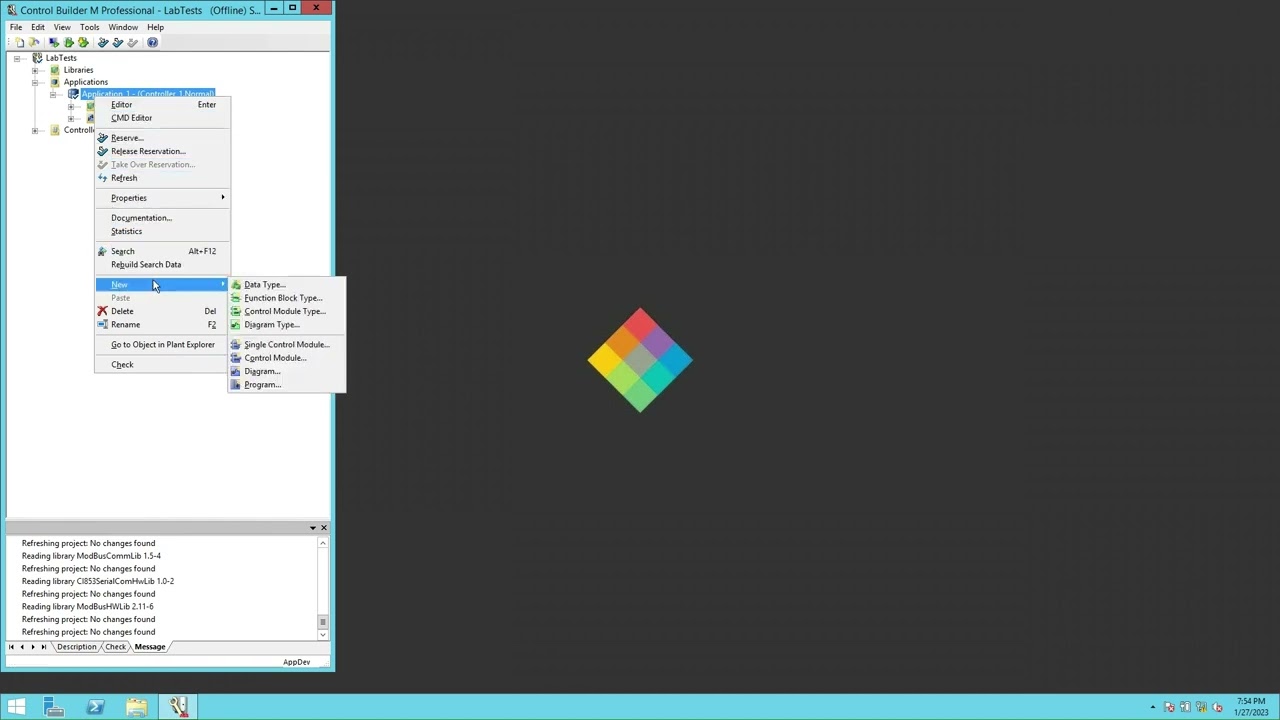Click the Diagram Type submenu icon

(236, 325)
